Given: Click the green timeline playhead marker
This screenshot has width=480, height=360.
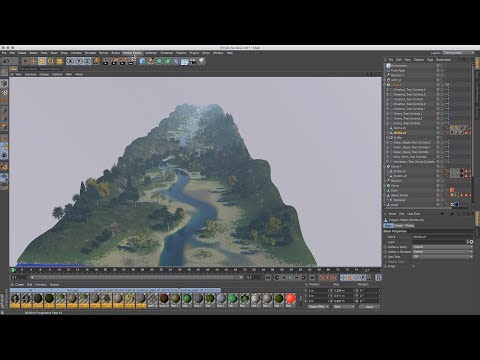Looking at the screenshot, I should (x=13, y=270).
